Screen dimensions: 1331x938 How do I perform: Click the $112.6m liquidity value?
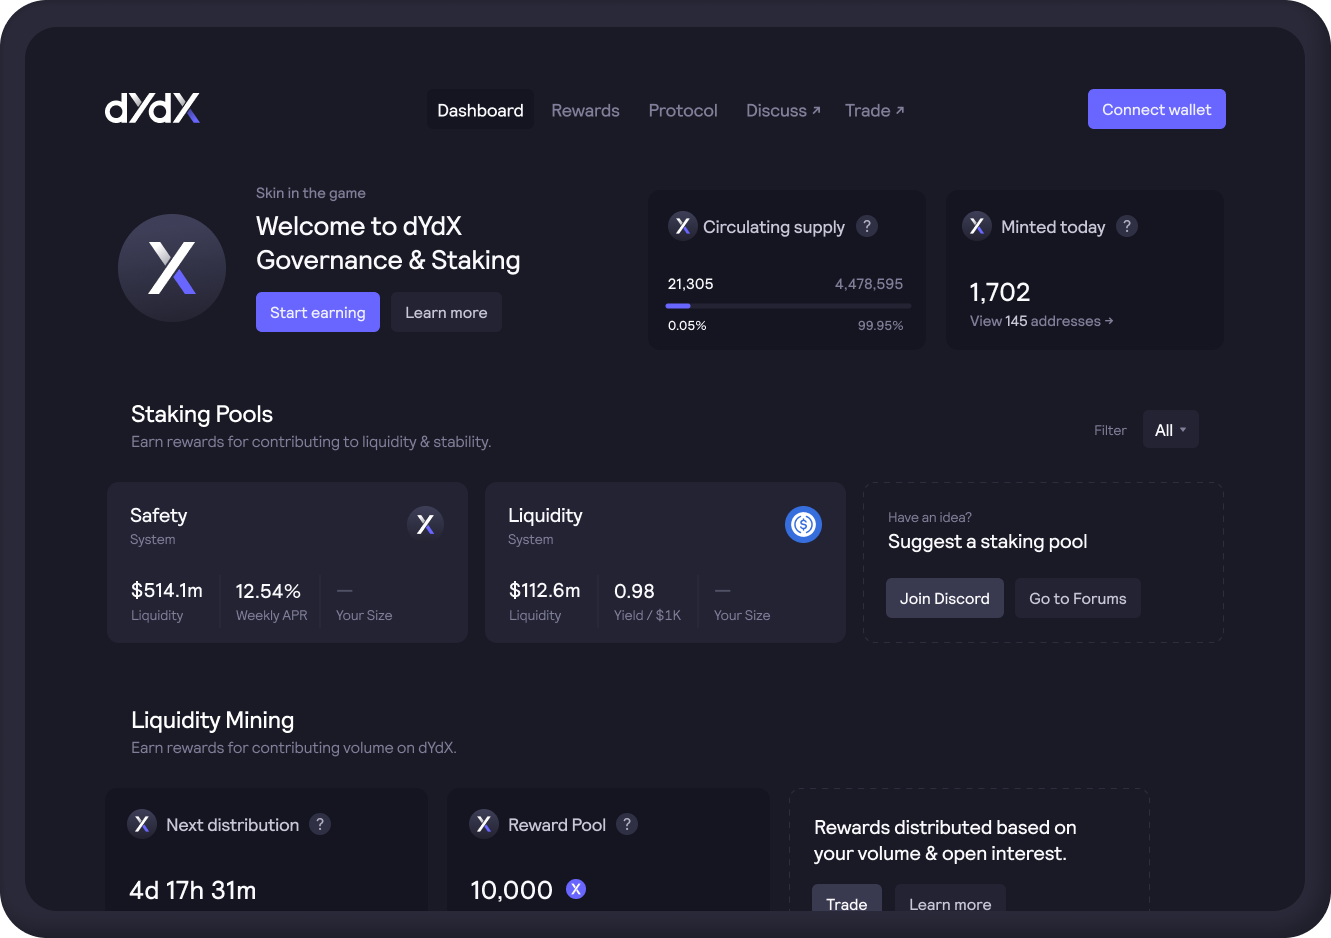tap(545, 590)
